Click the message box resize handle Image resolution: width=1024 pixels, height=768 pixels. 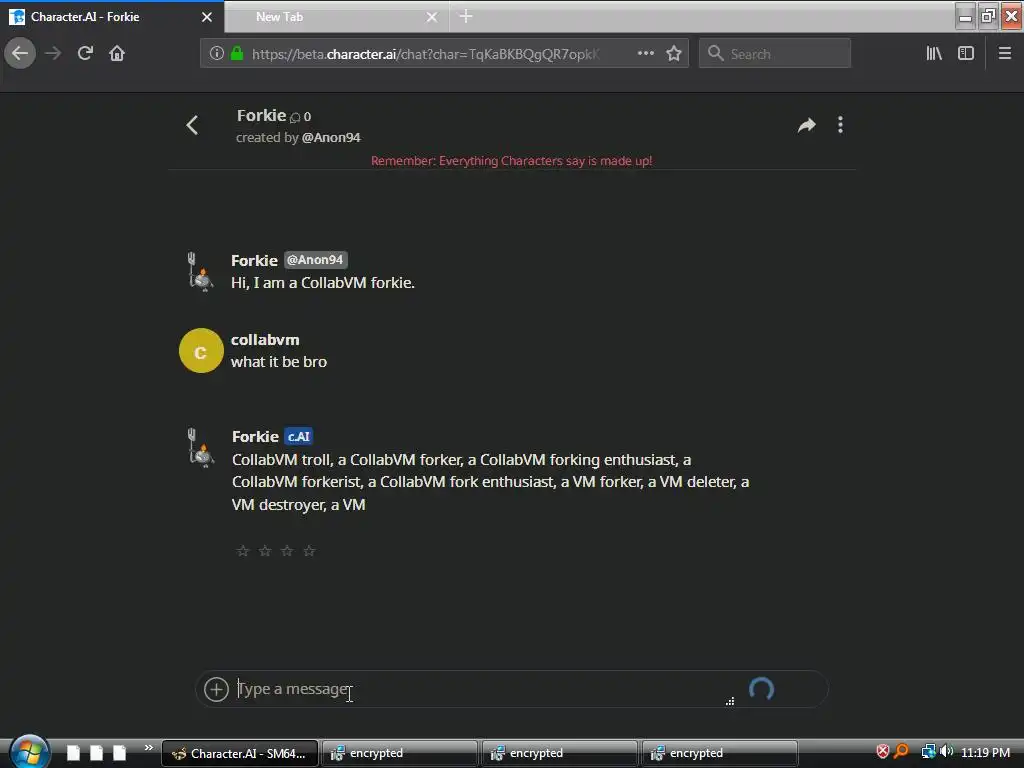pyautogui.click(x=730, y=701)
